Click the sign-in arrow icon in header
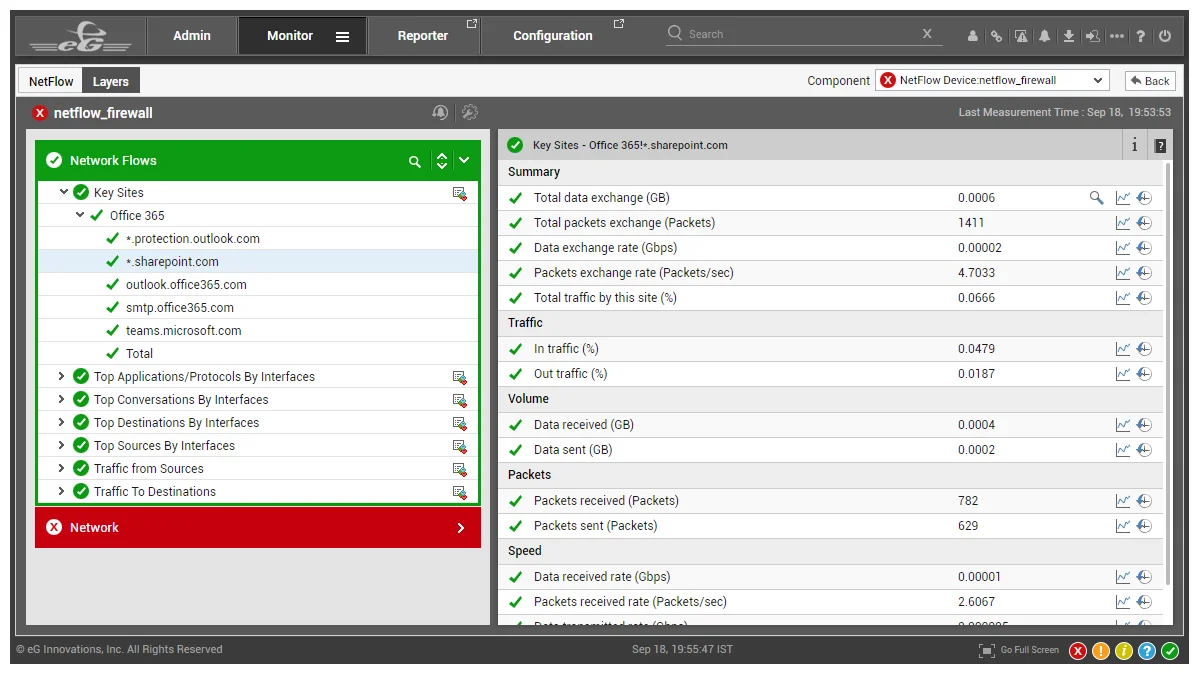 (1092, 36)
